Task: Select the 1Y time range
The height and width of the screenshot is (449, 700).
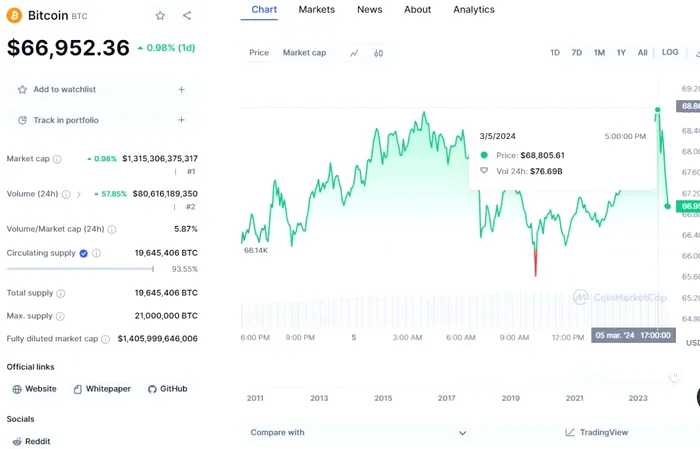Action: pyautogui.click(x=621, y=53)
